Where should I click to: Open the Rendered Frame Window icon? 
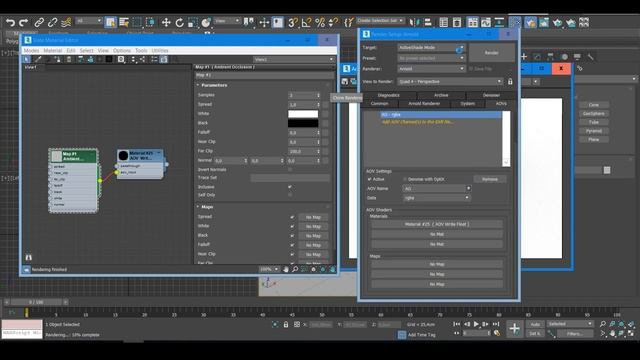point(544,22)
